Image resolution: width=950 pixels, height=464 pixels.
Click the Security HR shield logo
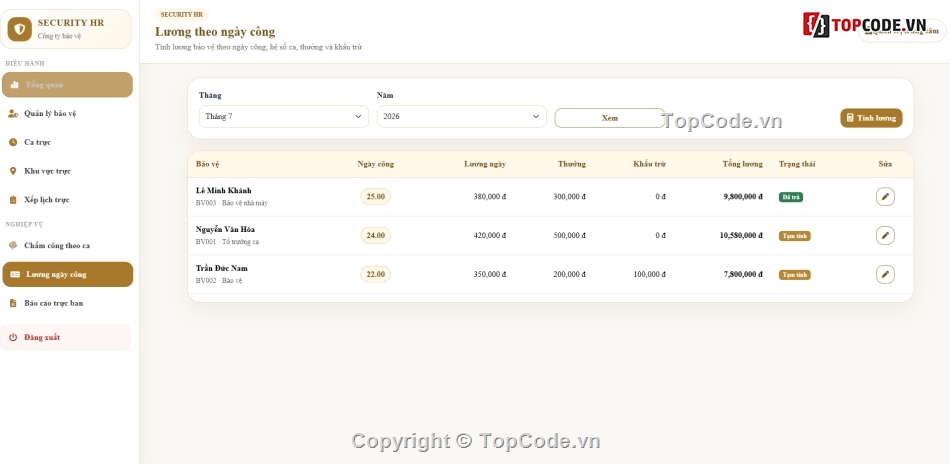pyautogui.click(x=19, y=29)
